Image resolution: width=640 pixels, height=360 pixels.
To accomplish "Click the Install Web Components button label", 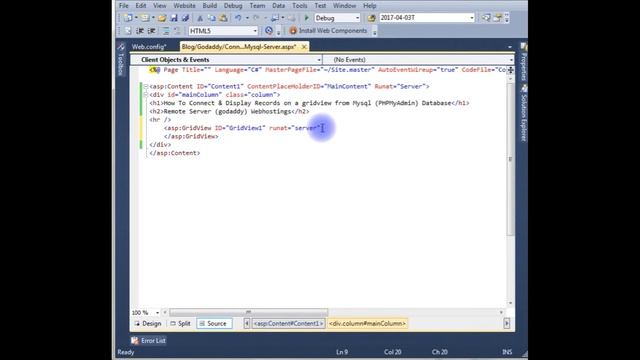I will tap(333, 31).
